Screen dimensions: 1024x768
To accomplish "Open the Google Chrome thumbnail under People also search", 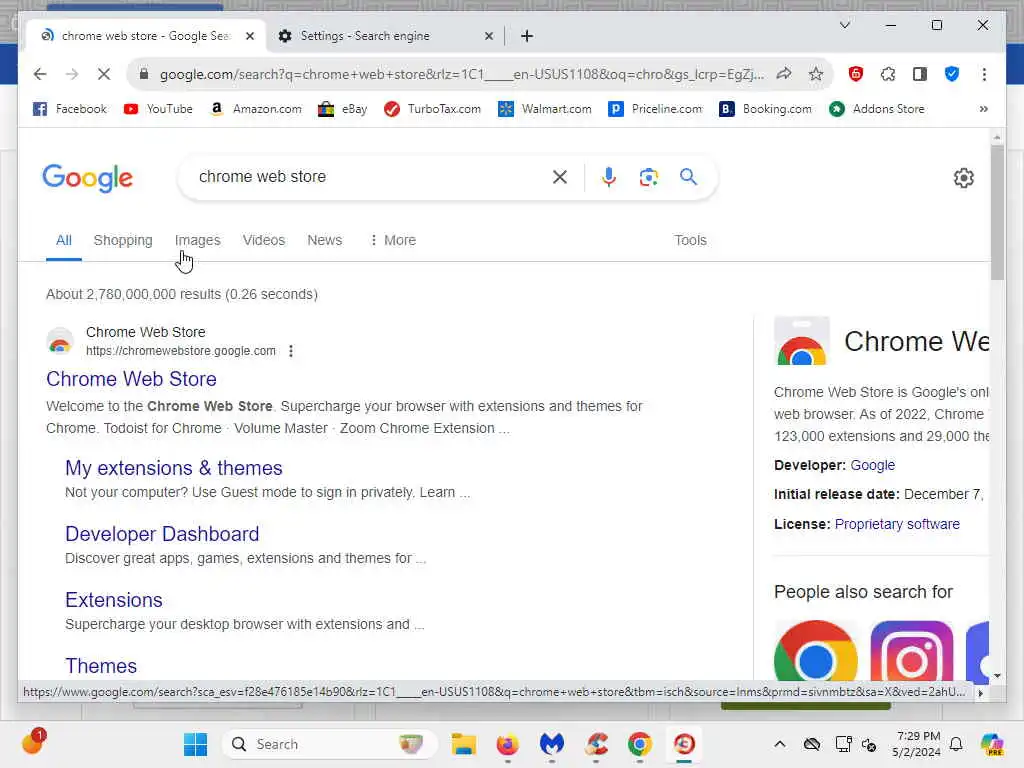I will pos(815,650).
